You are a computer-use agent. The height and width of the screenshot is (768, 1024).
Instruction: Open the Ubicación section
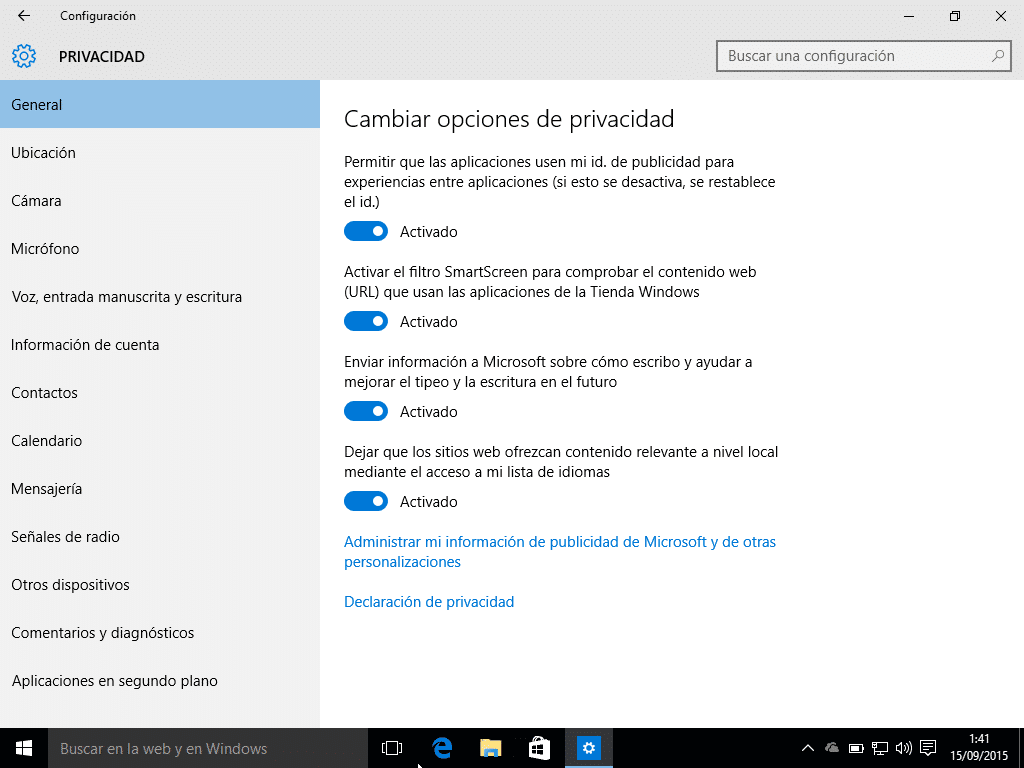click(160, 153)
